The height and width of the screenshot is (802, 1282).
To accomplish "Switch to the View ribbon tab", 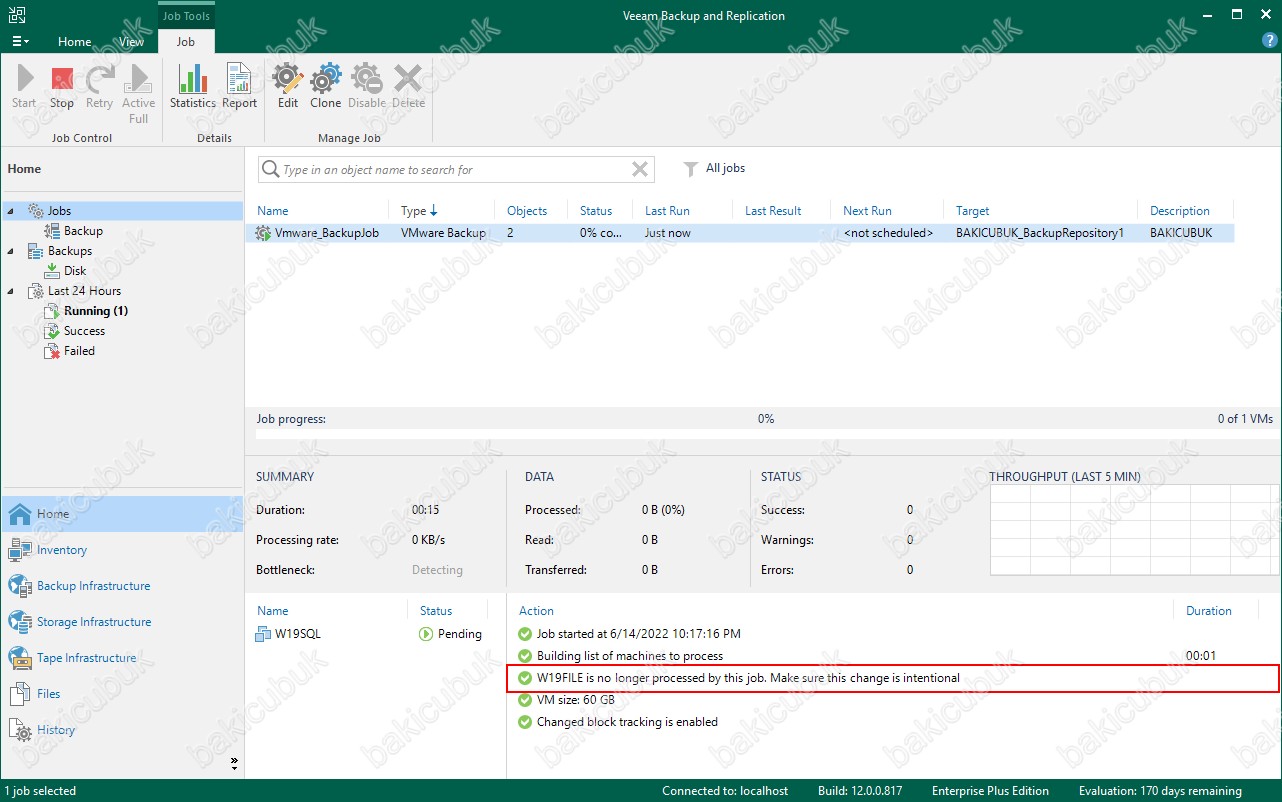I will point(132,42).
